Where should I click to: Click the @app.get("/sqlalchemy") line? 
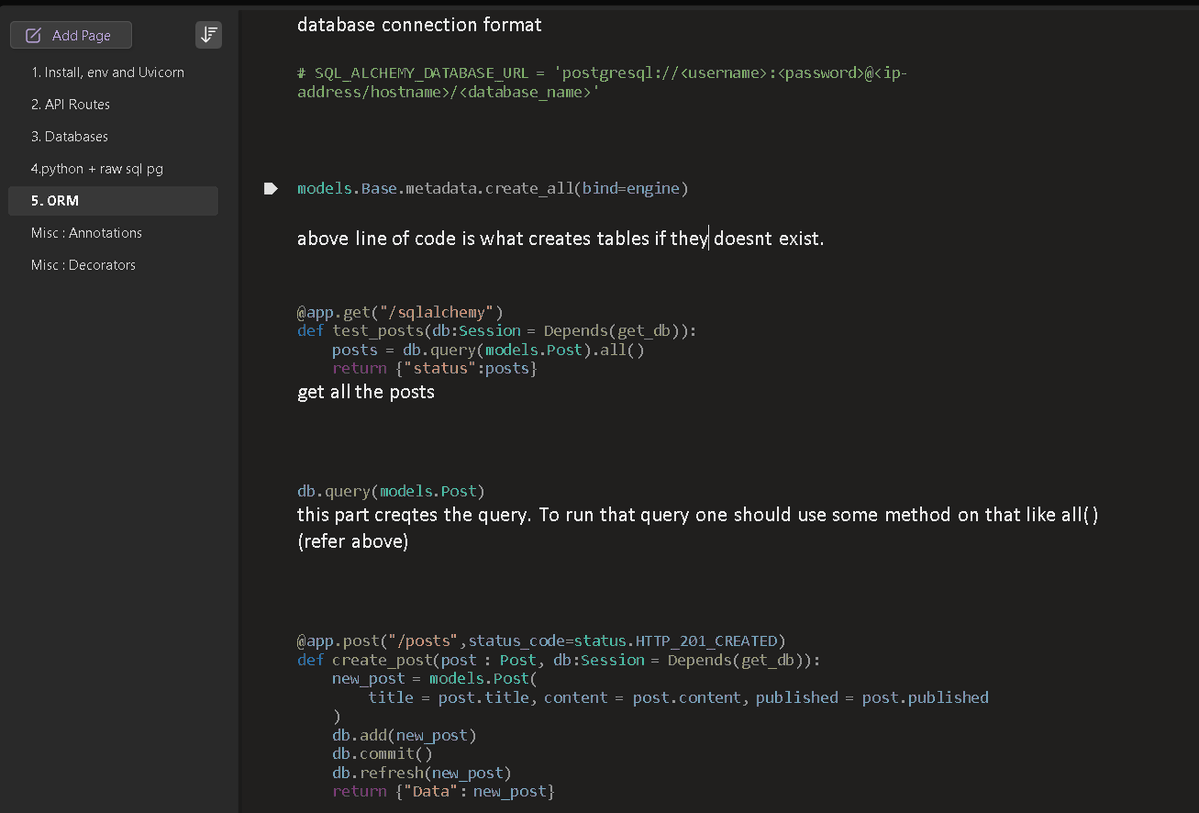[400, 312]
